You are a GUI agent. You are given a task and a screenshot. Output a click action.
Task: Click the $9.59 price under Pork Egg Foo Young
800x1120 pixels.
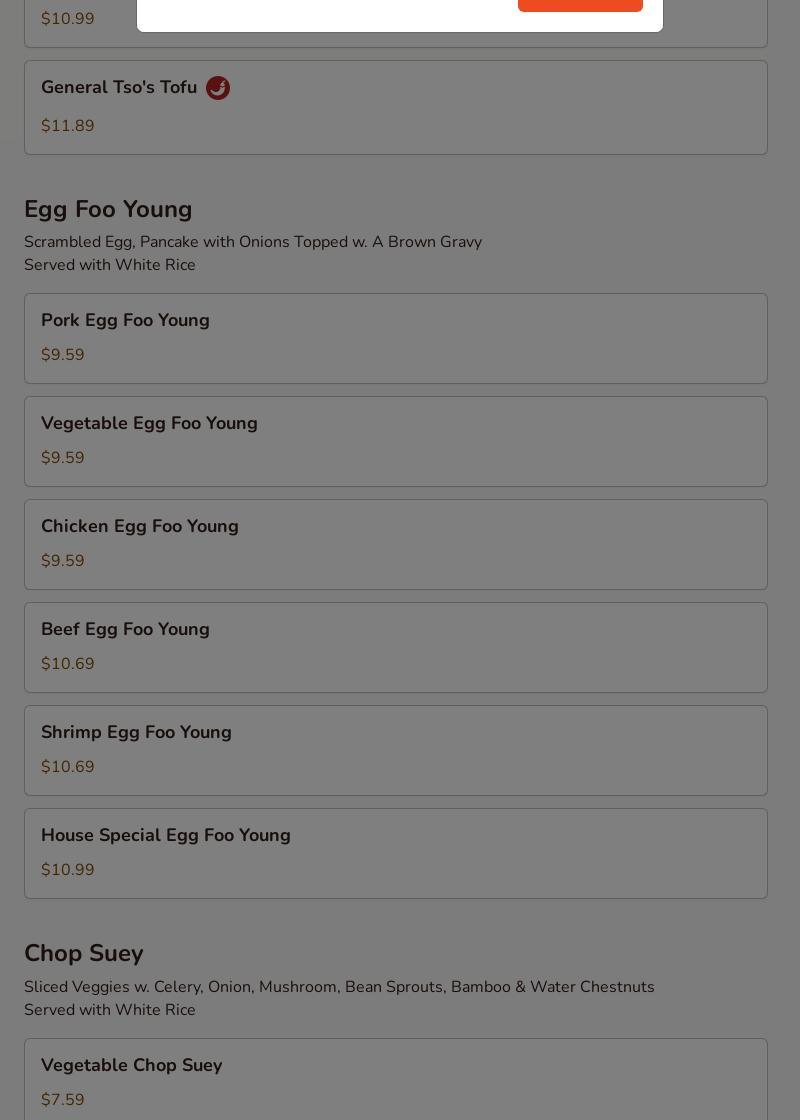(x=63, y=355)
